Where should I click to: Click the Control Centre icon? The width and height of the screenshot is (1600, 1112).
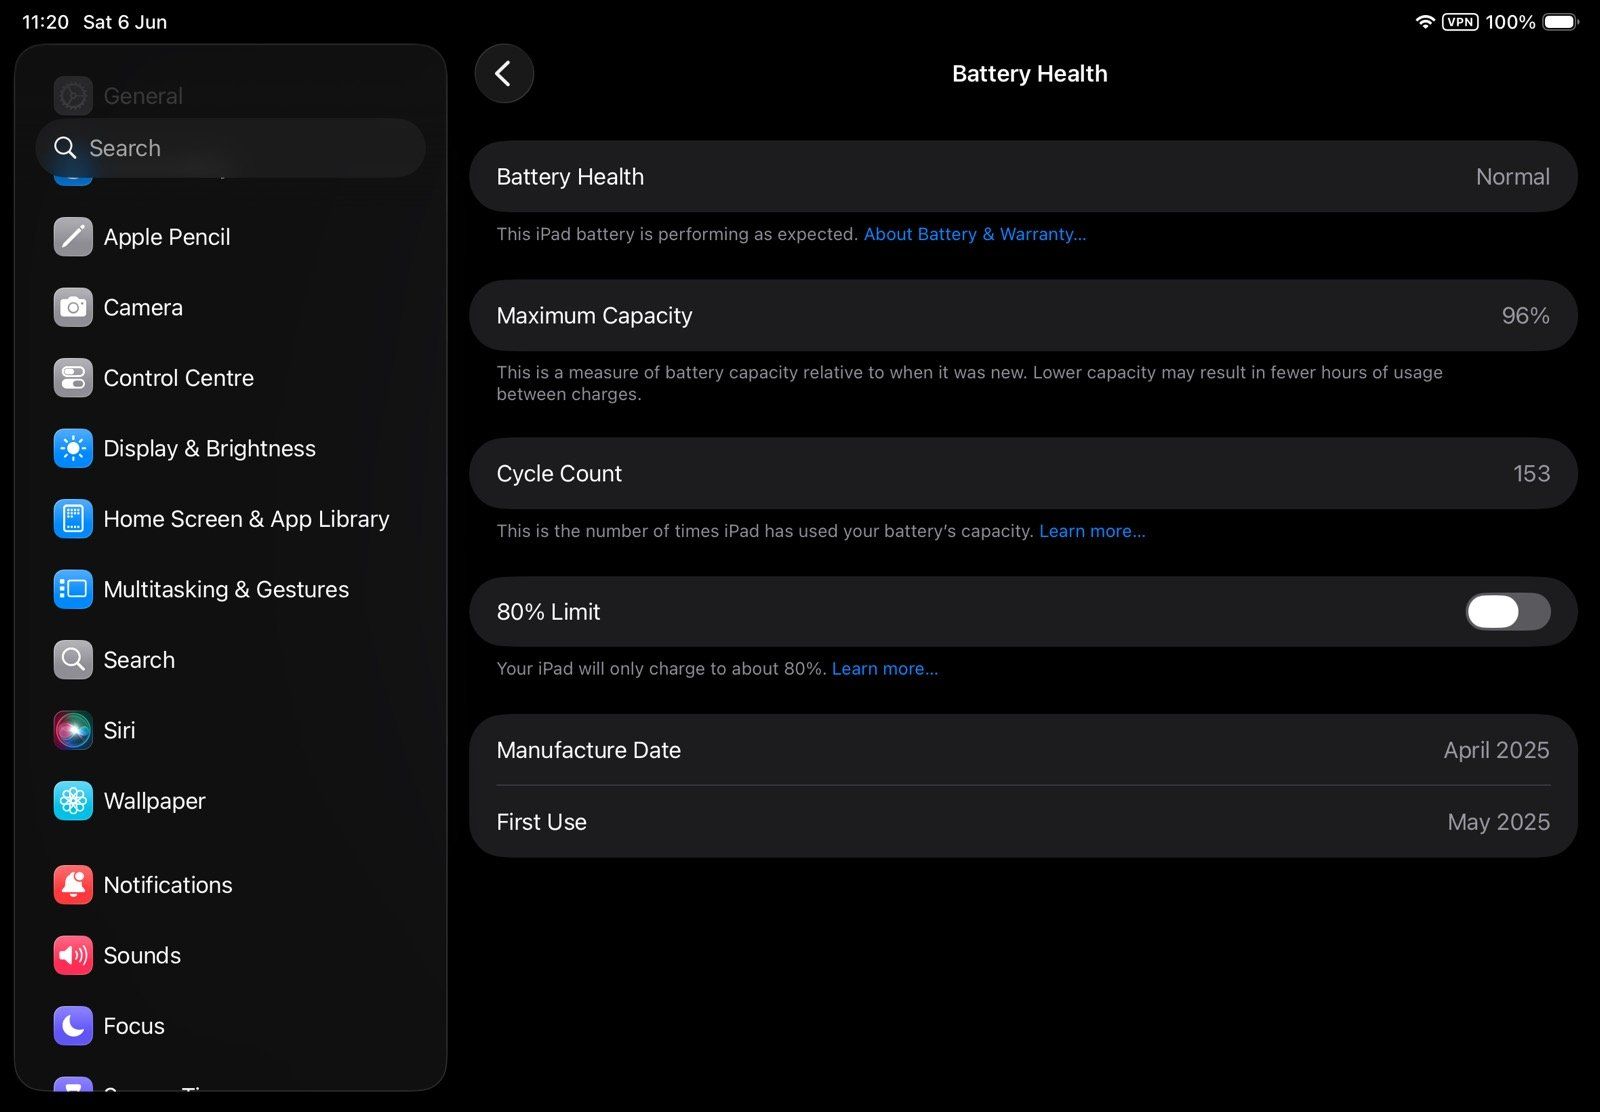click(x=73, y=378)
